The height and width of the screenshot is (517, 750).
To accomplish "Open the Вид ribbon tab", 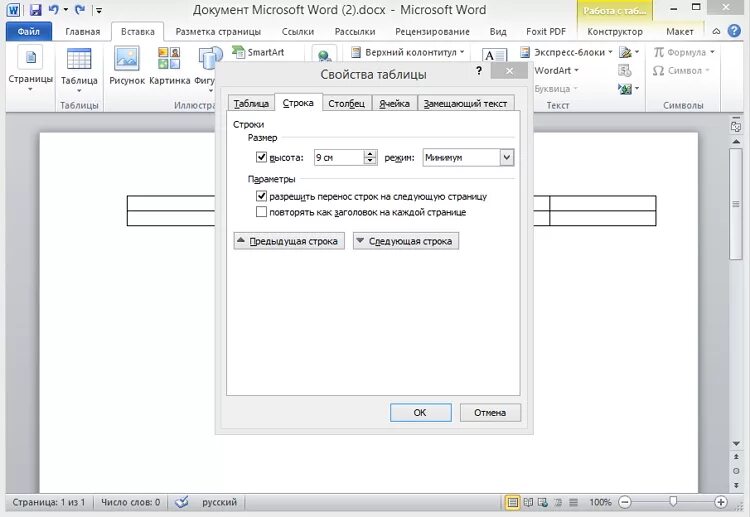I will tap(498, 32).
